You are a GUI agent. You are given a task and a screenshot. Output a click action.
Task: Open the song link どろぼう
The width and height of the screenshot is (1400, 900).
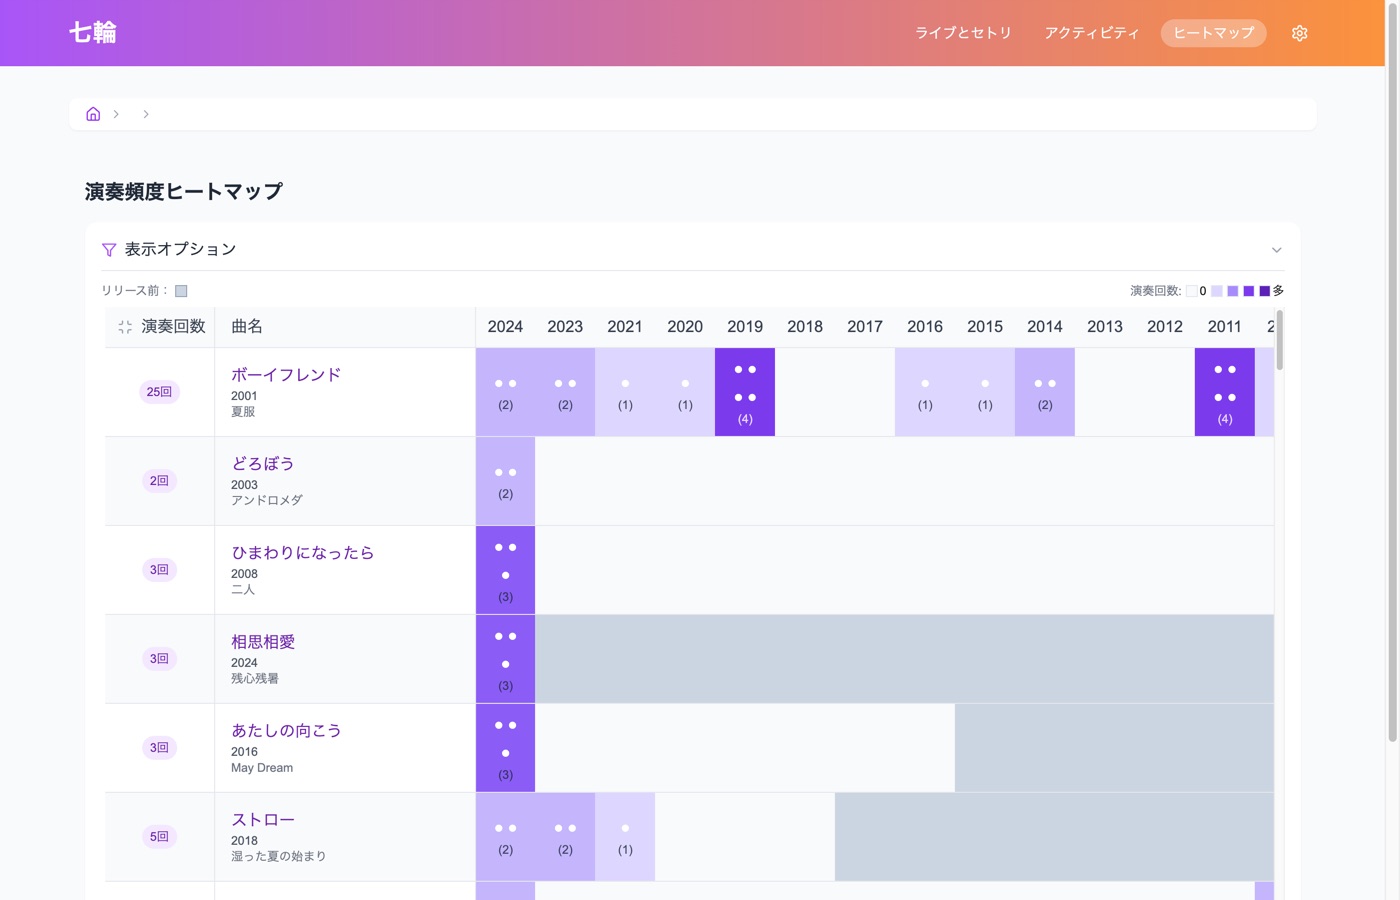point(263,464)
